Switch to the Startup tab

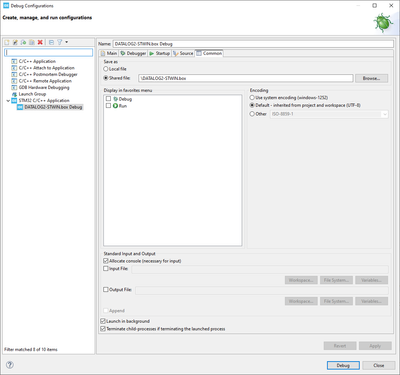[160, 53]
